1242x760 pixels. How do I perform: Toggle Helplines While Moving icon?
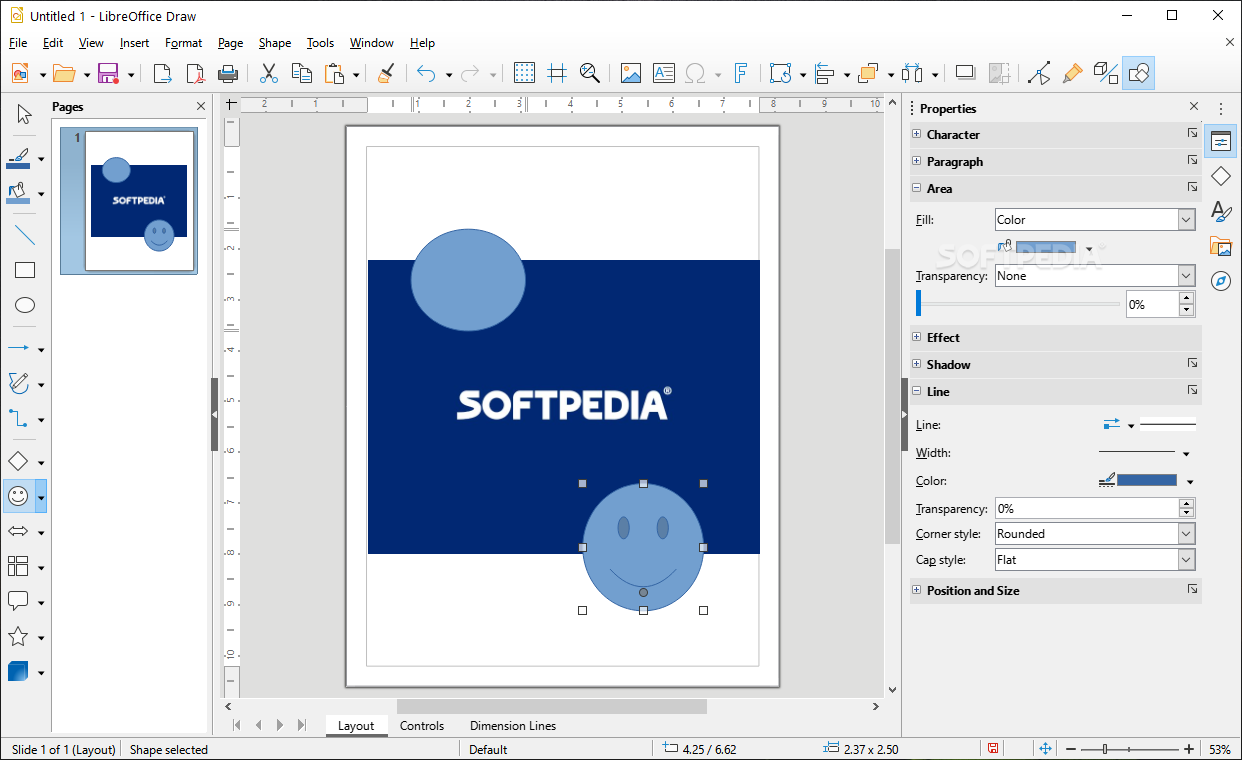coord(557,73)
